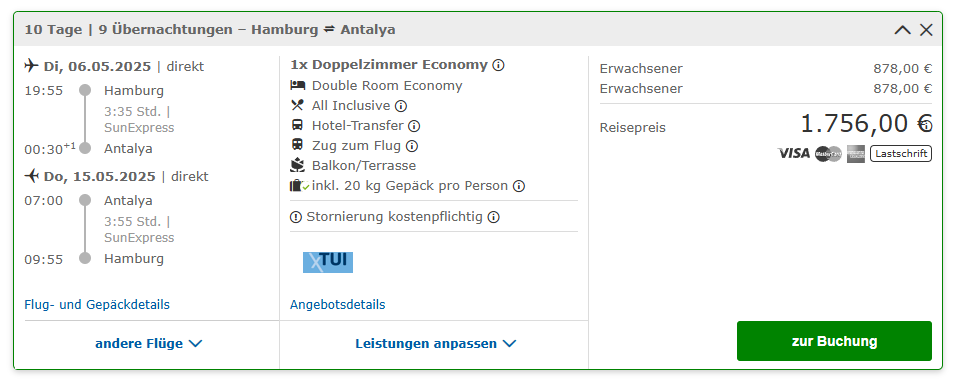Screen dimensions: 956x379
Task: Click the Visa payment icon
Action: (794, 154)
